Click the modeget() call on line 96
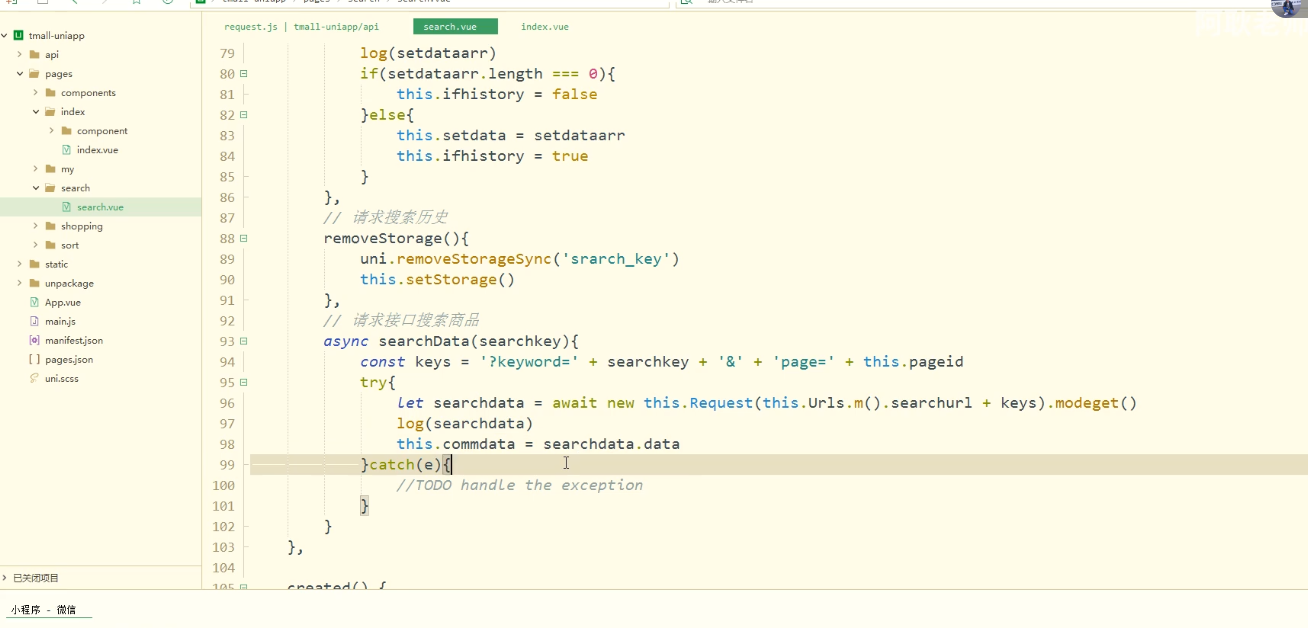 click(x=1097, y=403)
